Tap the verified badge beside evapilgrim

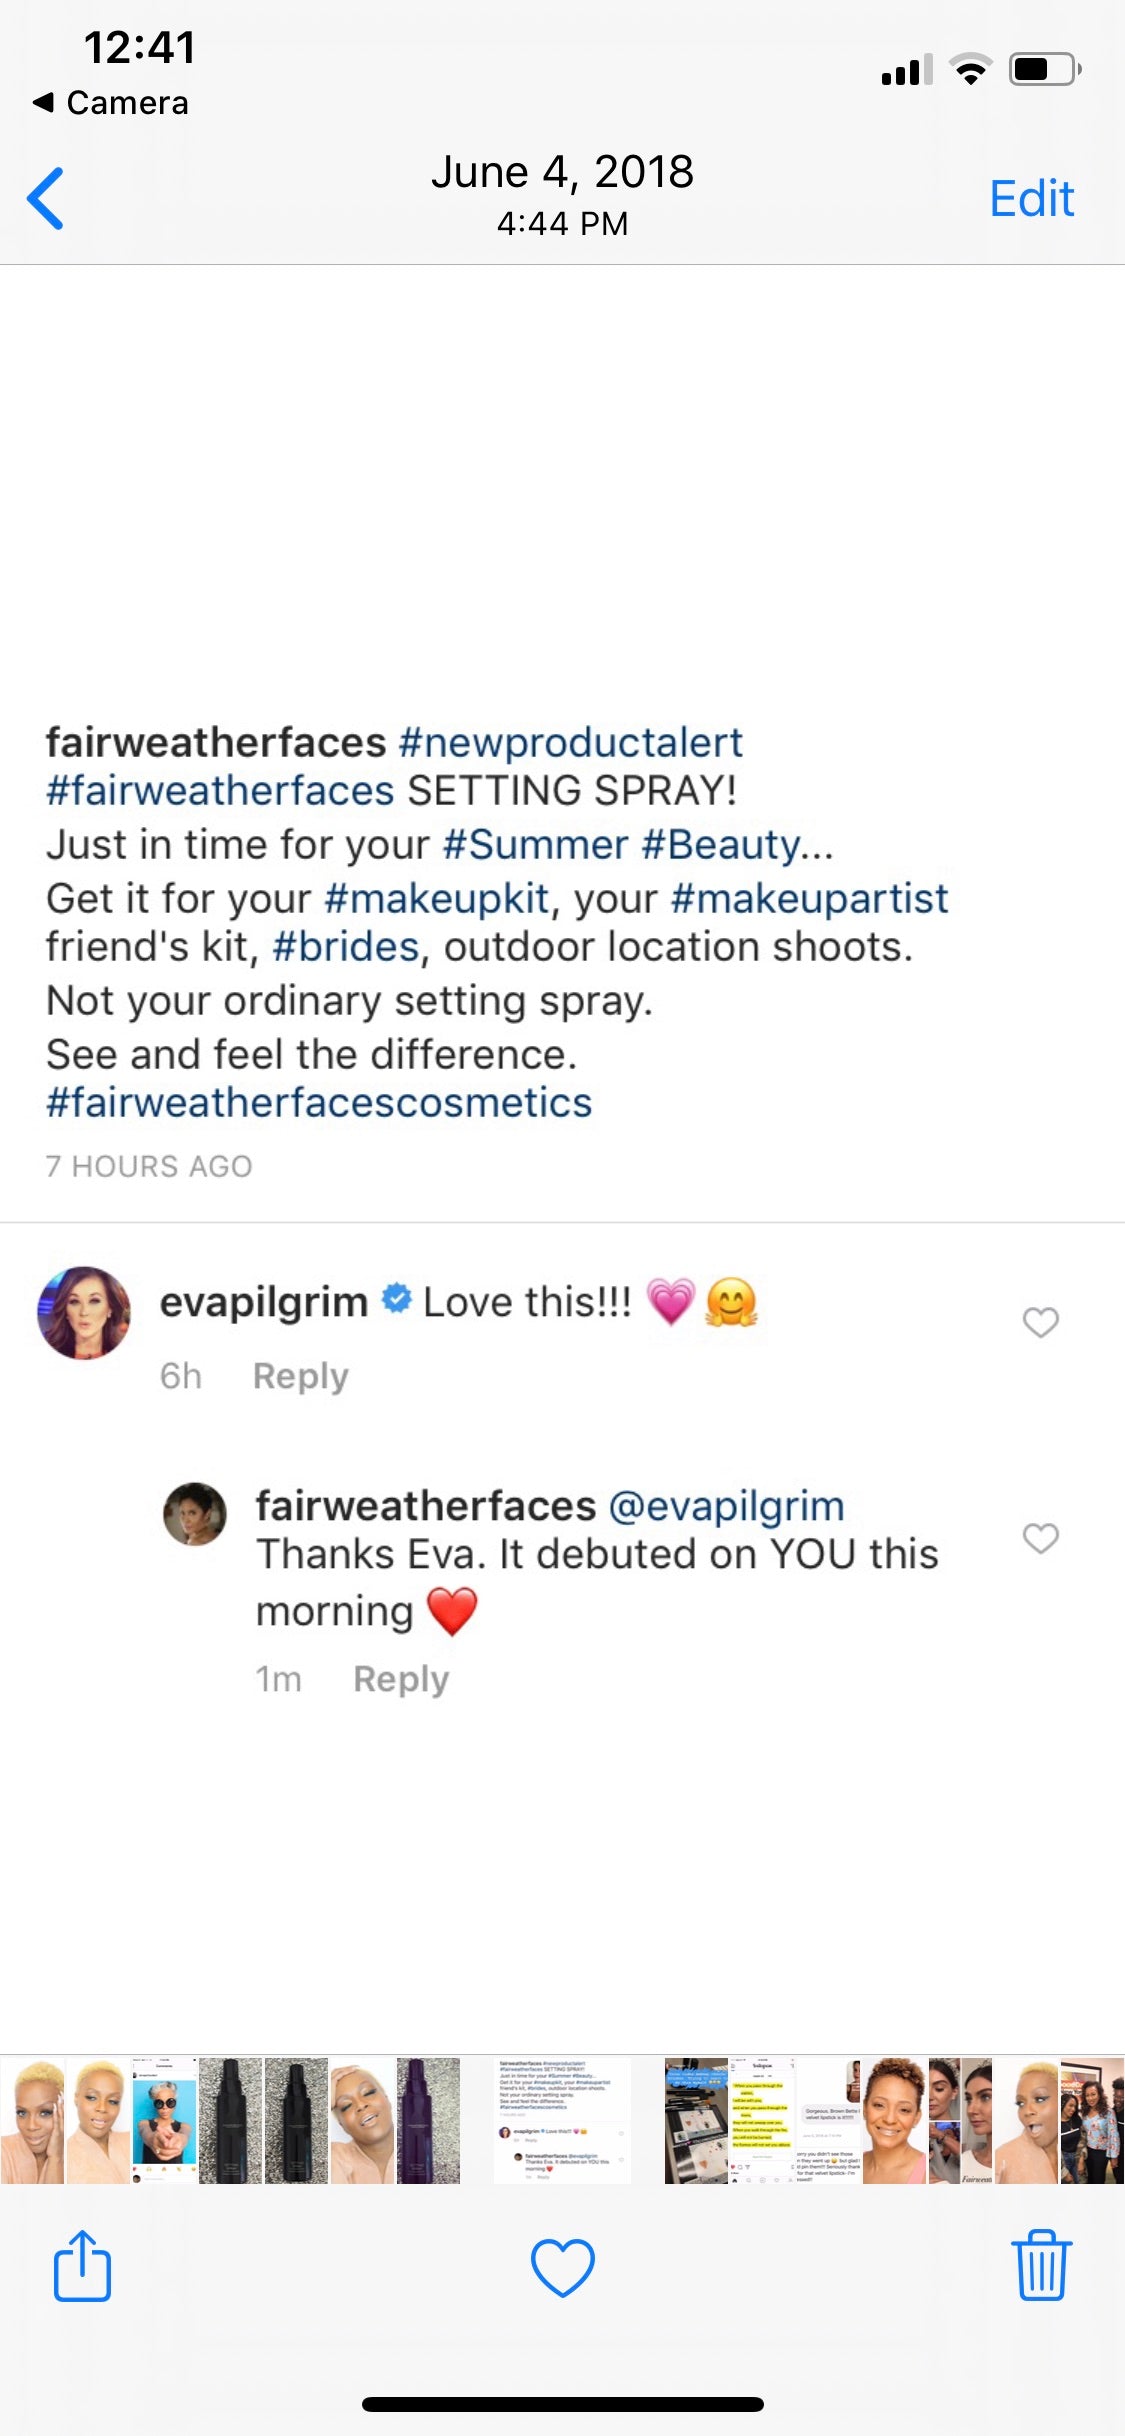(x=397, y=1298)
